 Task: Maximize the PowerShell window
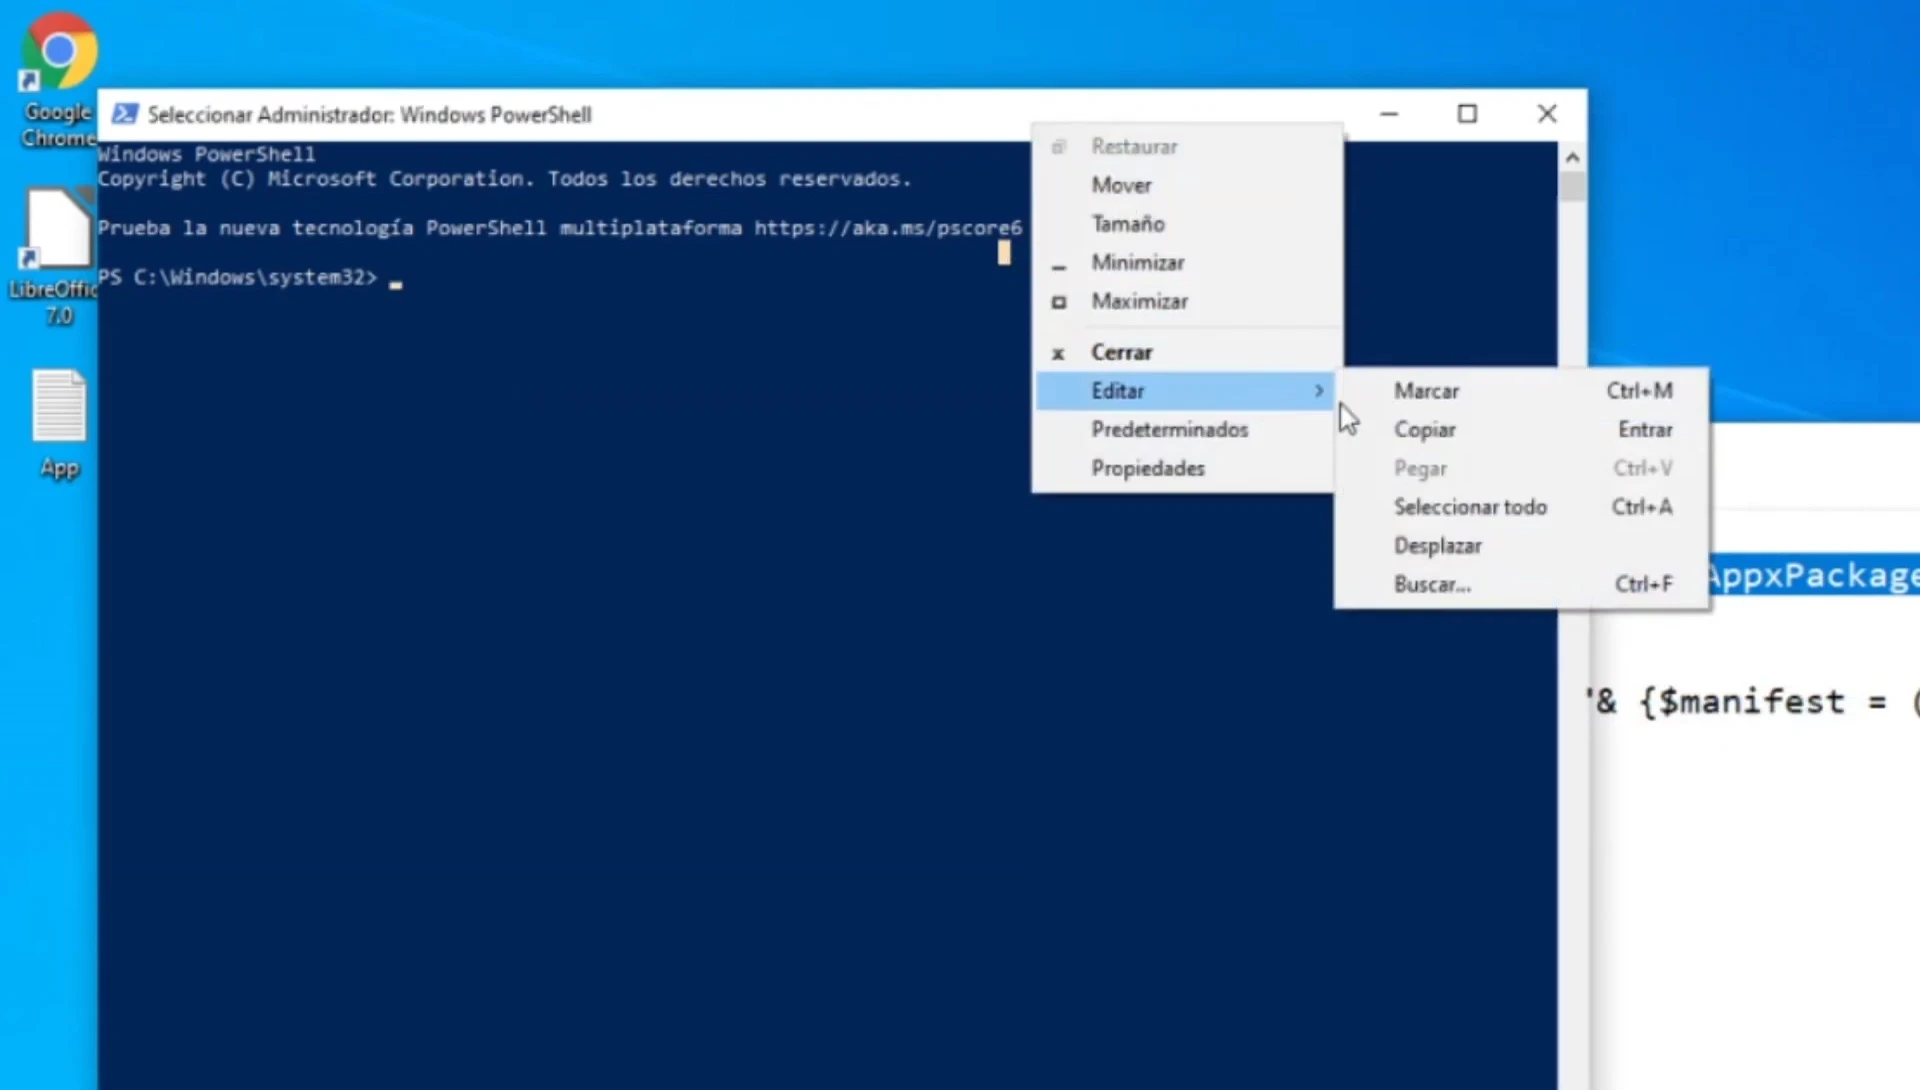[1467, 114]
